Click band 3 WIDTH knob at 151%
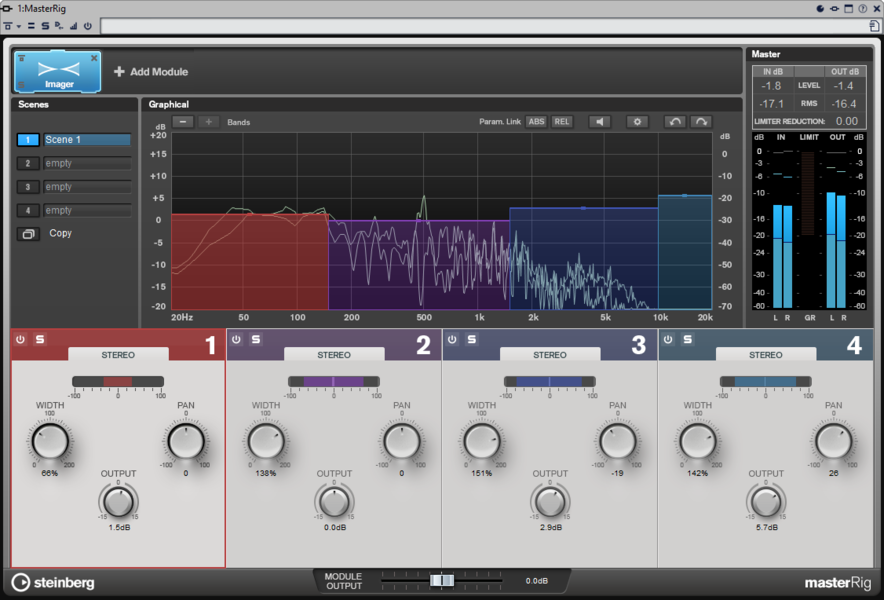The width and height of the screenshot is (884, 600). click(x=482, y=442)
